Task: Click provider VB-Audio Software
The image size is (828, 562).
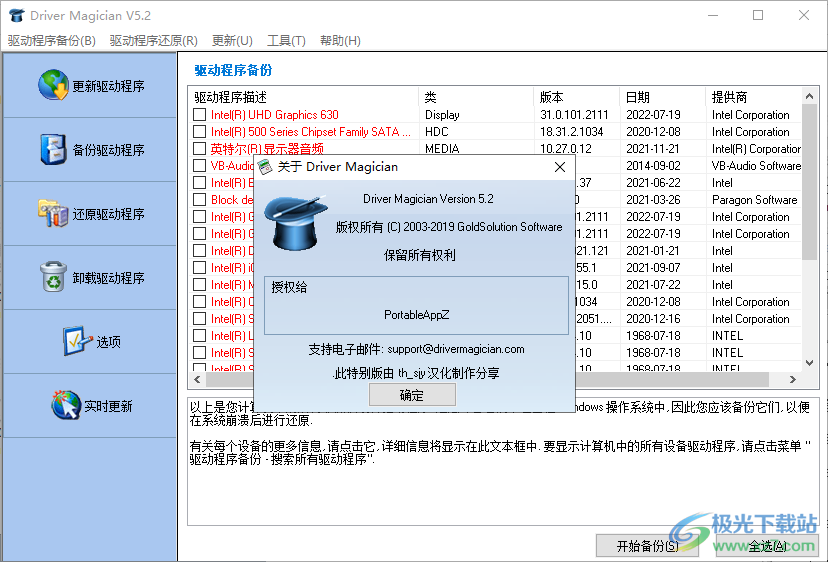Action: point(756,165)
